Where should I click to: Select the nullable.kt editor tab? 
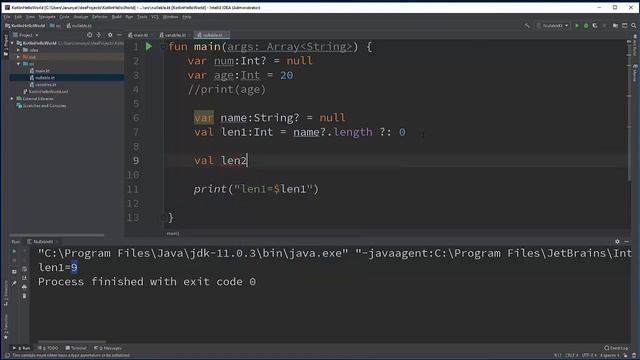tap(211, 35)
